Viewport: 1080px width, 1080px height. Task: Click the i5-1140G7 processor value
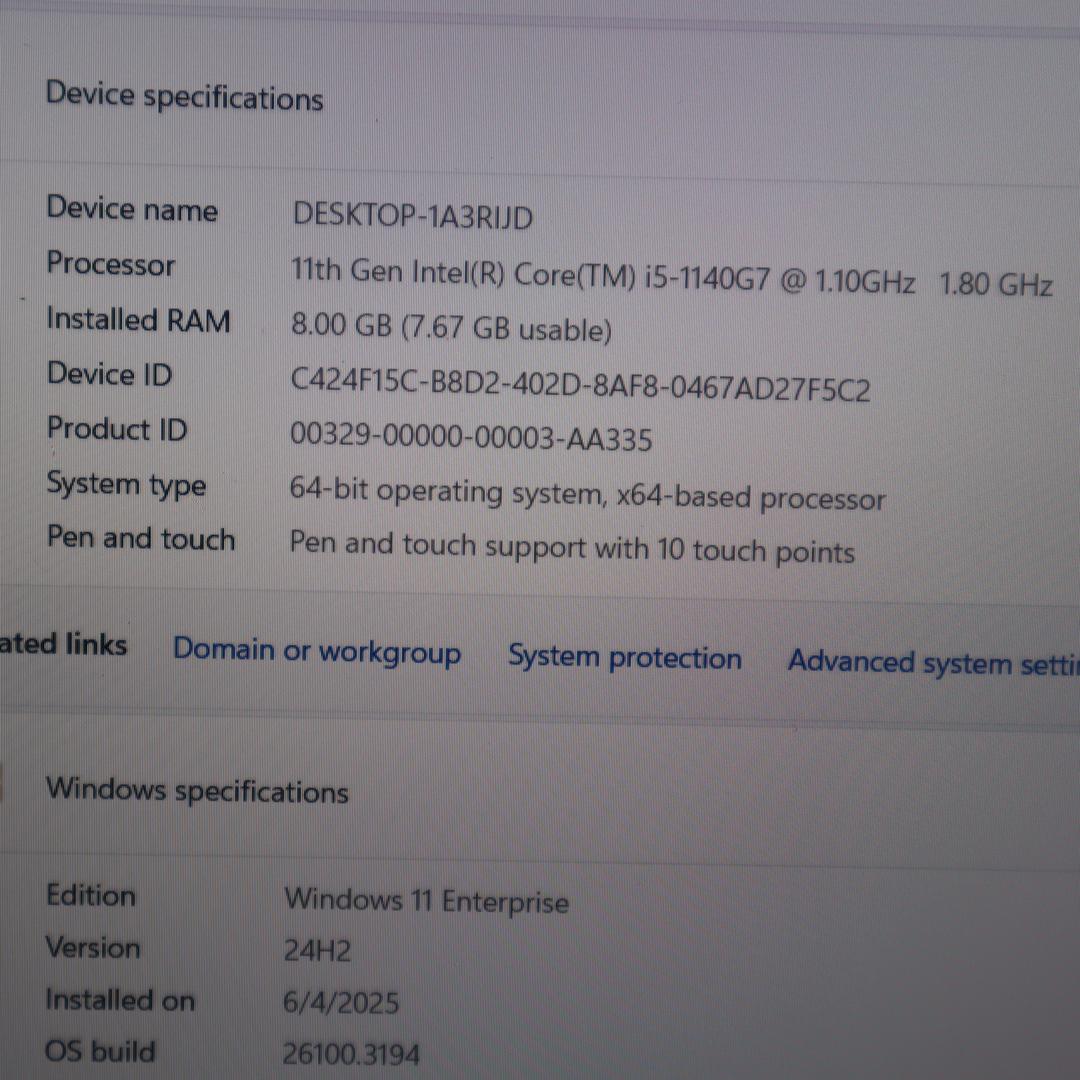[x=670, y=279]
